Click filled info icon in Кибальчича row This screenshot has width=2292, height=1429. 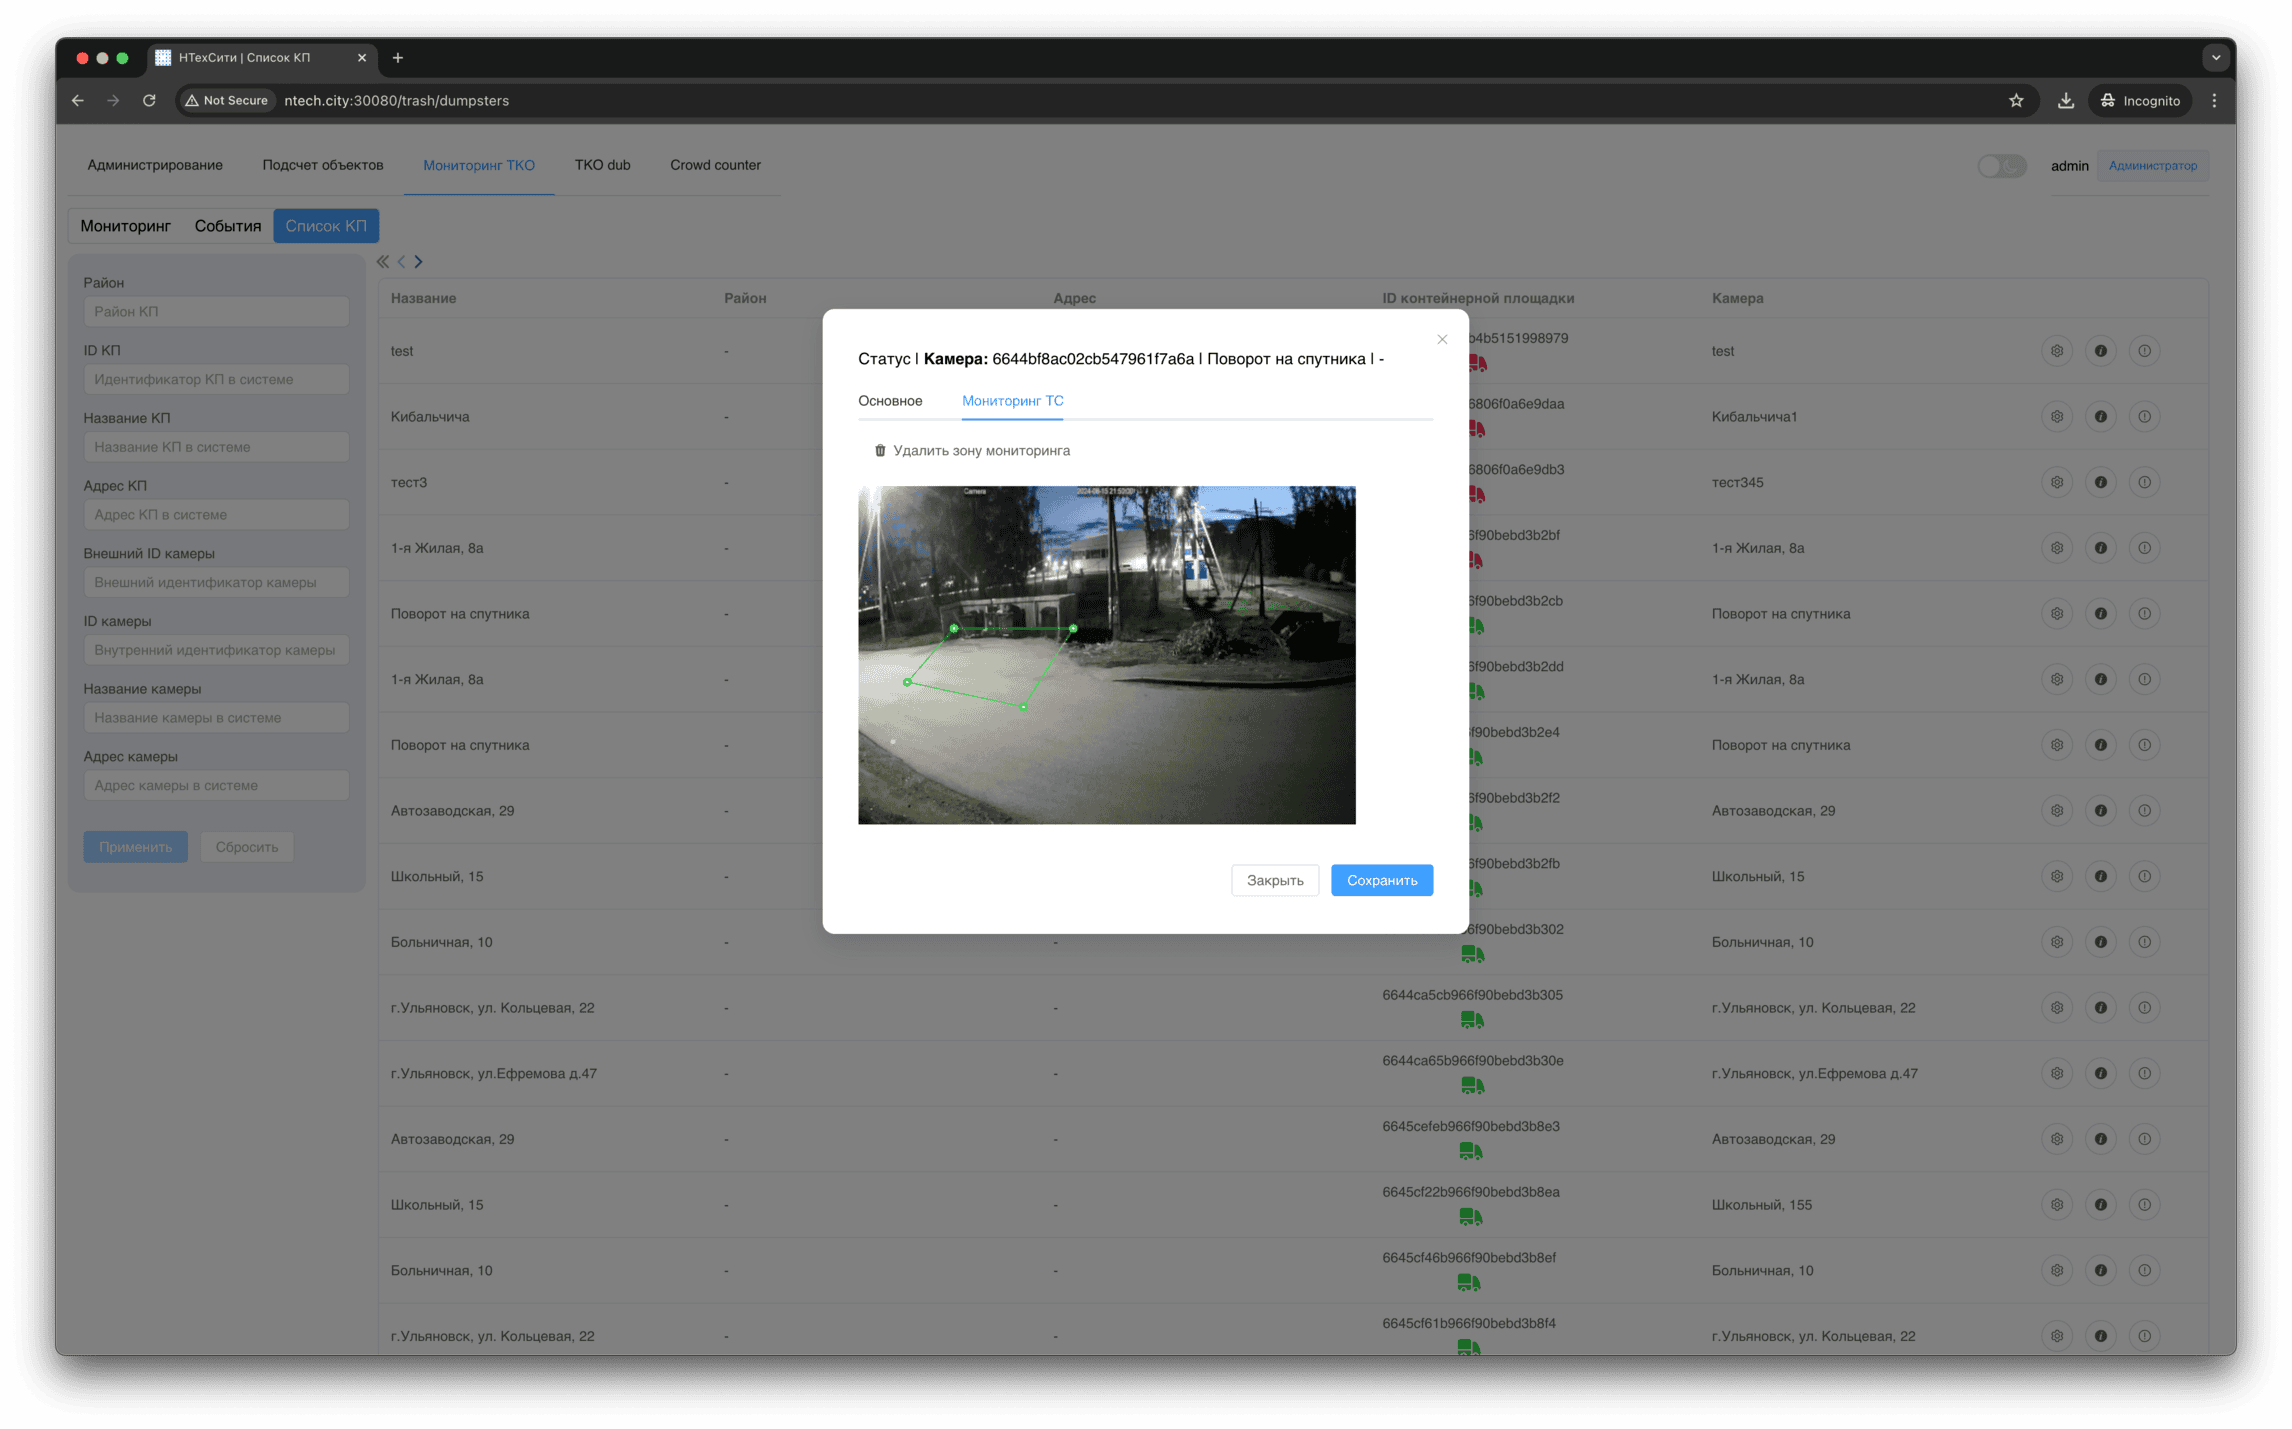click(2100, 417)
